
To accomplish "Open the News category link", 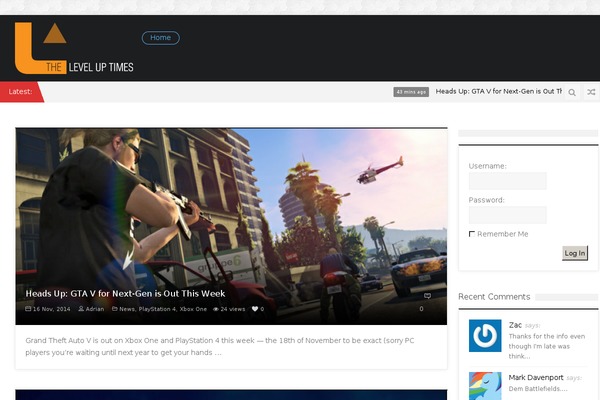I will point(127,309).
